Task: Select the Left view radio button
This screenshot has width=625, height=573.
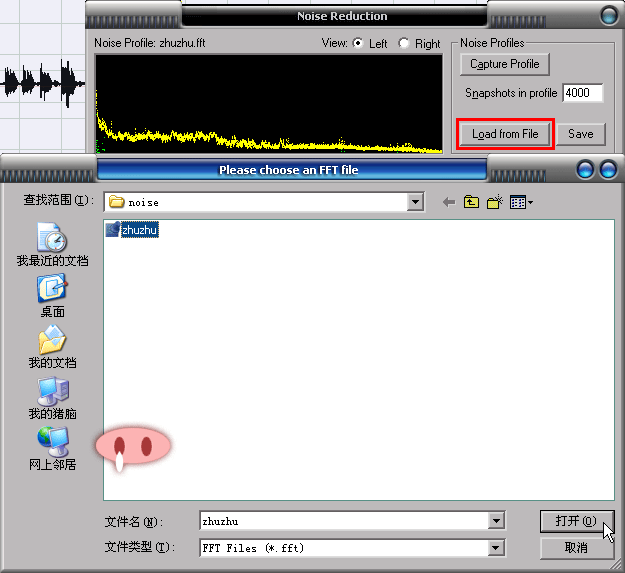Action: pyautogui.click(x=358, y=43)
